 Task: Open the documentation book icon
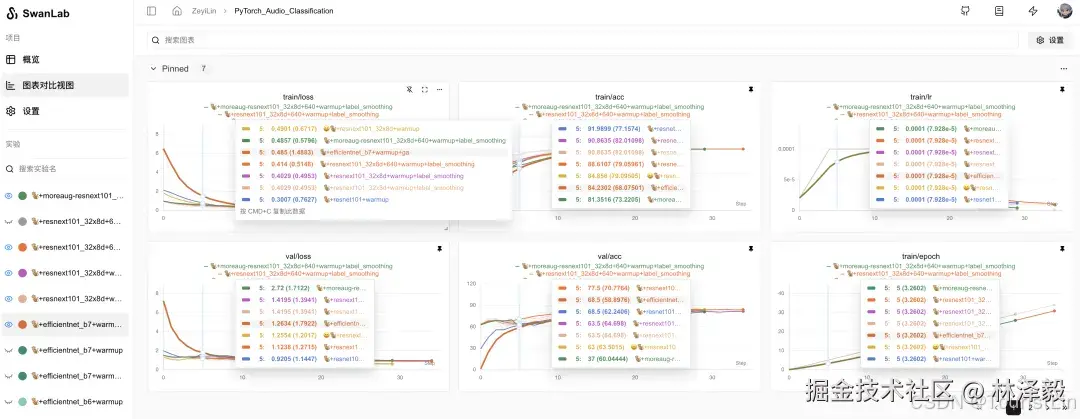[x=999, y=11]
